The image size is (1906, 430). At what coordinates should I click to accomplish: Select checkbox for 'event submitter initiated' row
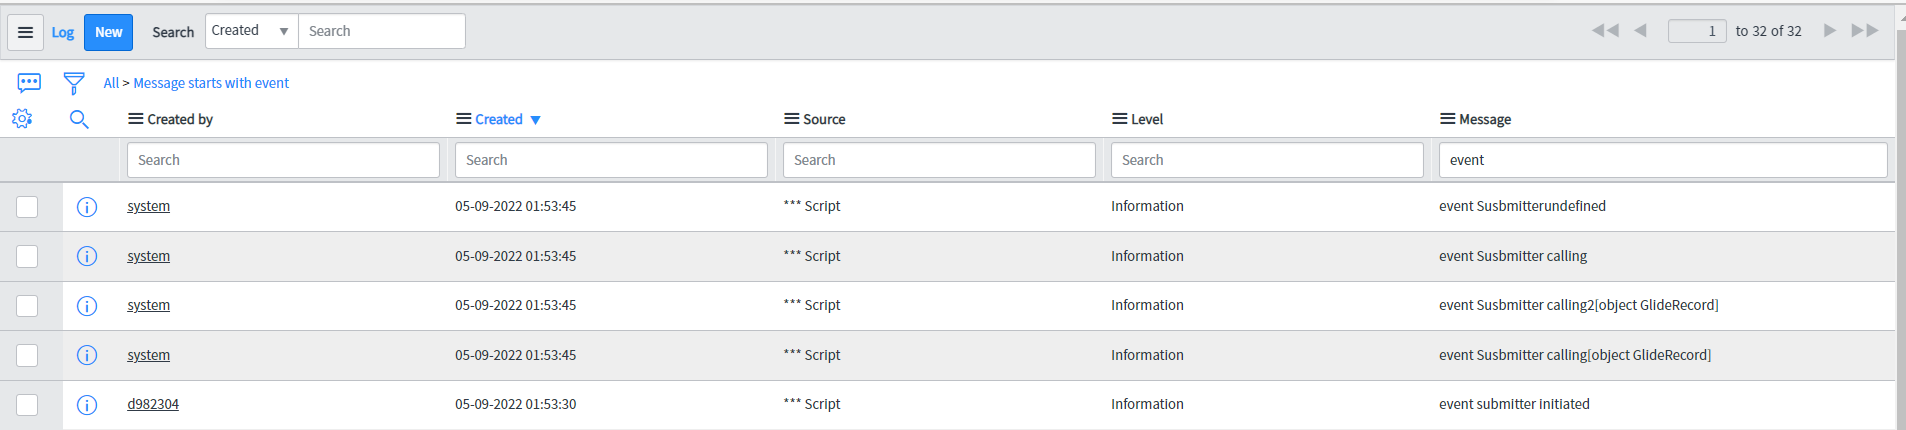pos(27,405)
